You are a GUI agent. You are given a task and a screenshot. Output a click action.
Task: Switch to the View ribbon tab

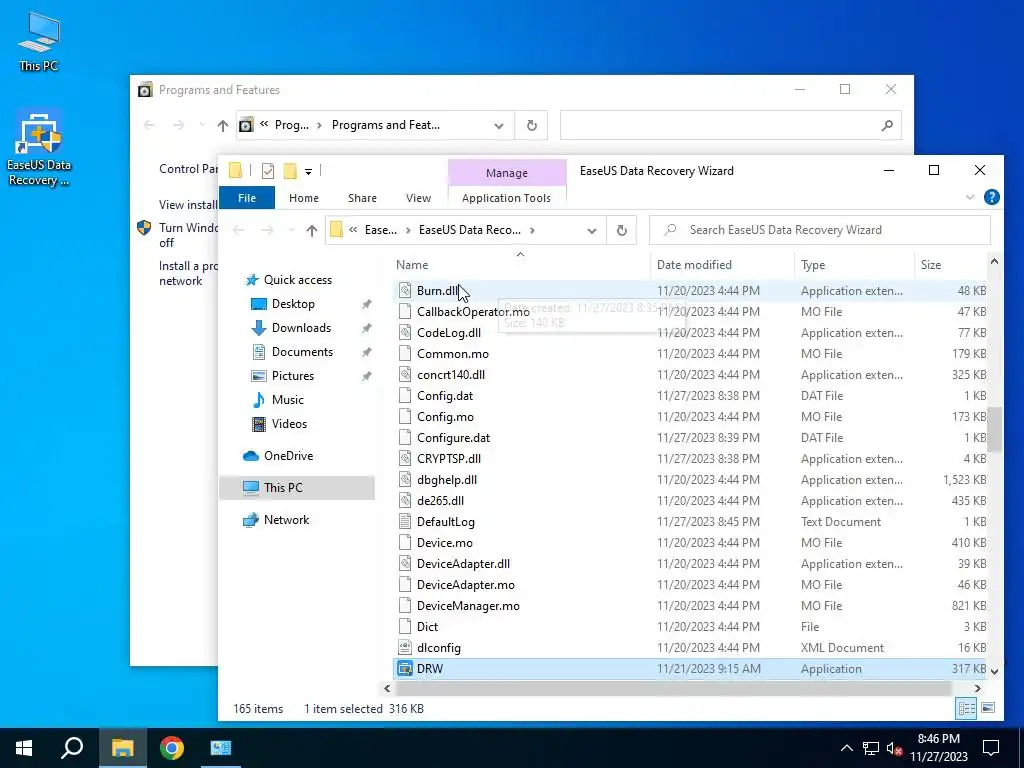click(418, 198)
